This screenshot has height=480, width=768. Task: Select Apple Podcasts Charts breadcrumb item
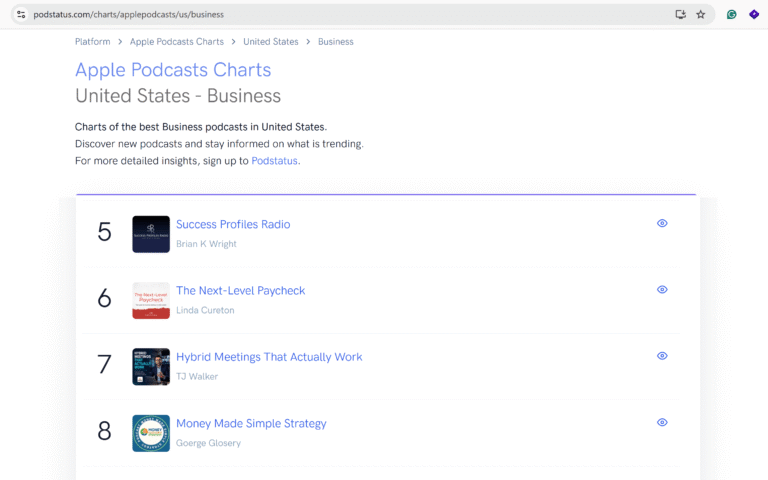click(177, 42)
